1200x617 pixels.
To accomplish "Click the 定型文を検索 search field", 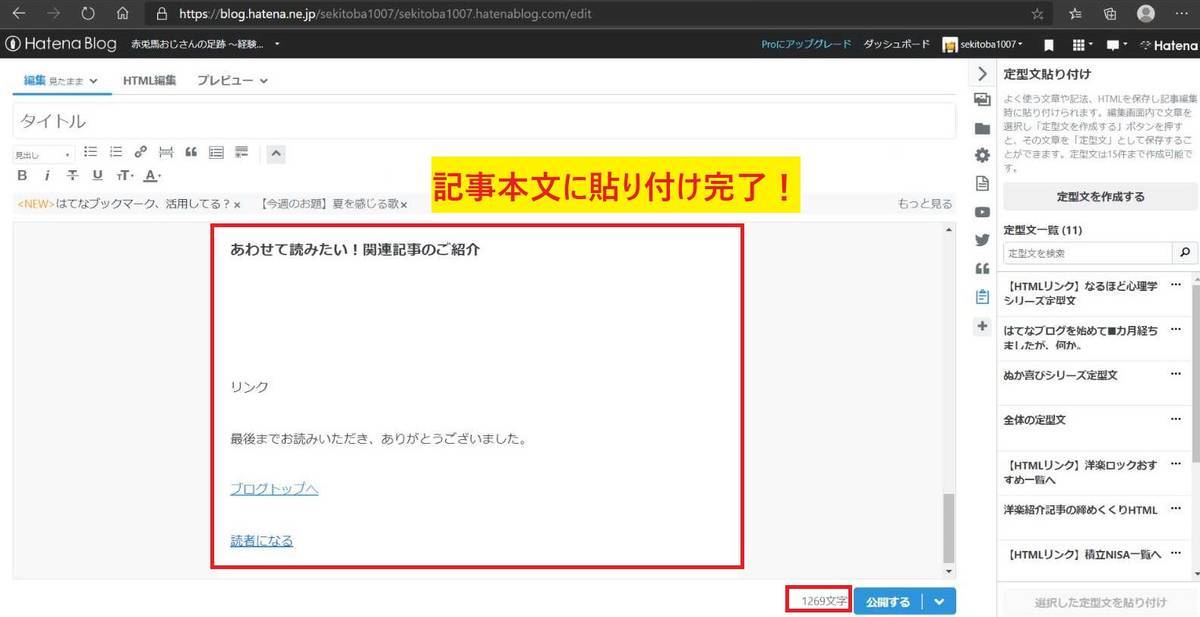I will tap(1089, 253).
